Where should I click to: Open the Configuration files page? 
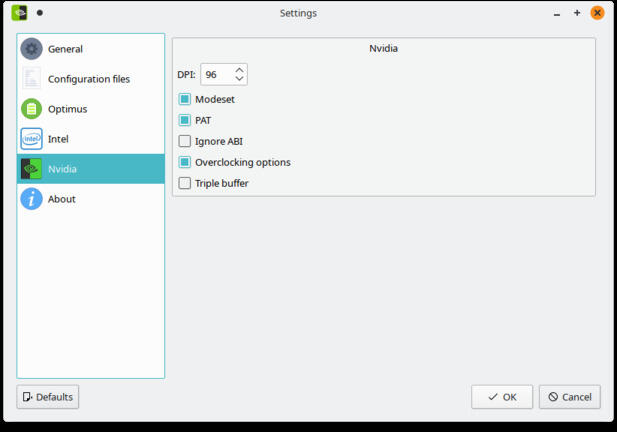pos(91,79)
